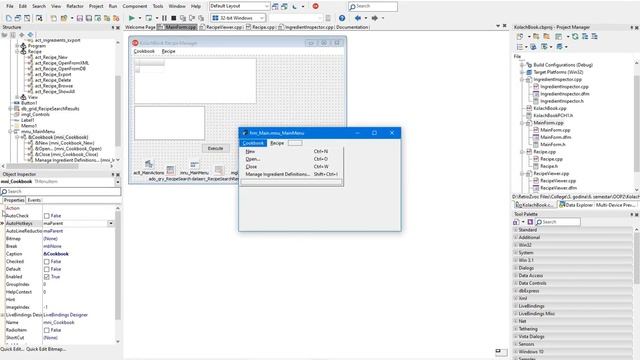Switch to the Welcome Page tab
Viewport: 640px width, 360px height.
(140, 27)
